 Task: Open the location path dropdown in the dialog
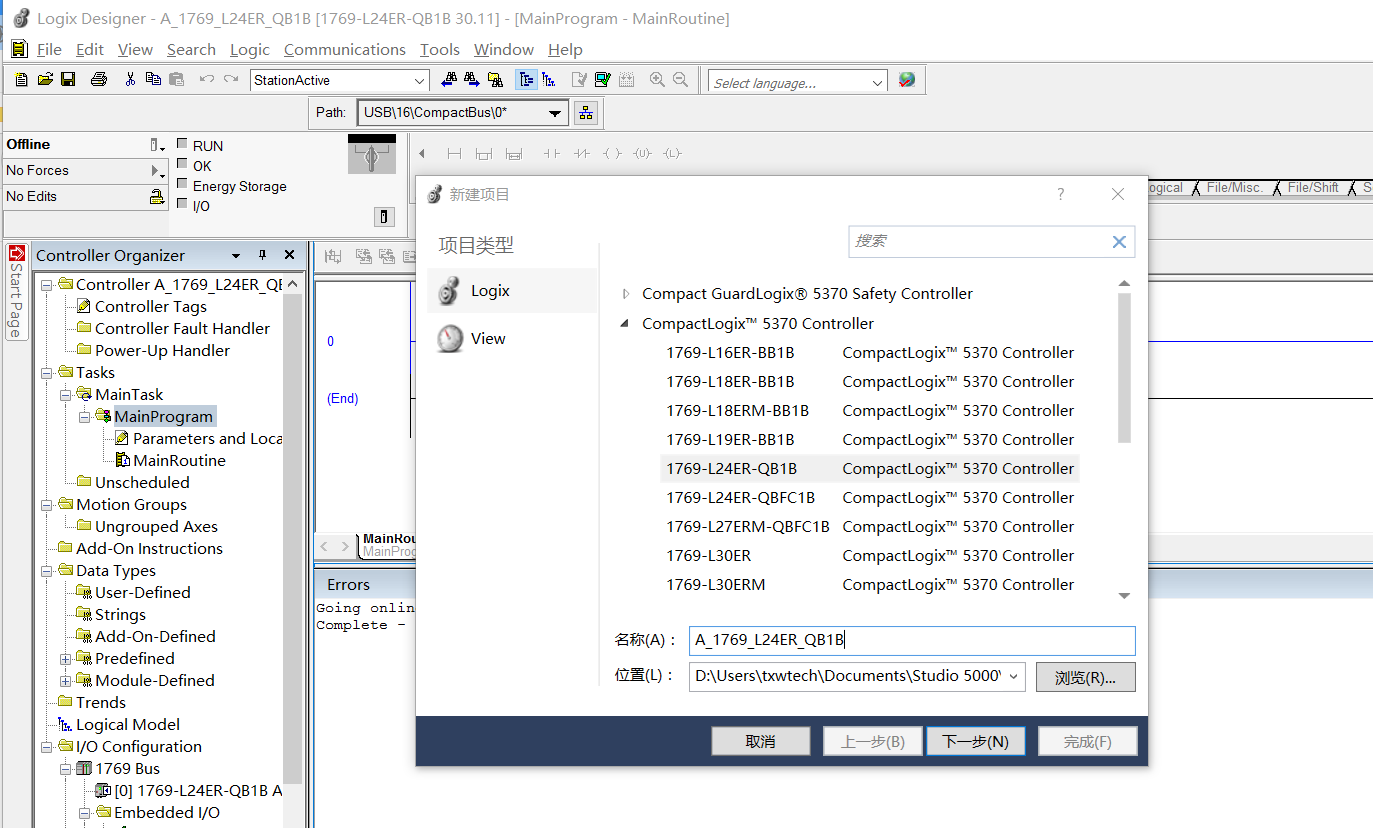[x=1016, y=677]
